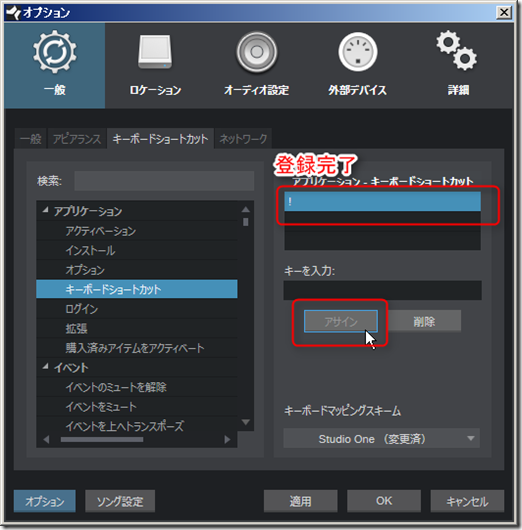Collapse the イベント tree group
The image size is (522, 530).
pyautogui.click(x=45, y=366)
